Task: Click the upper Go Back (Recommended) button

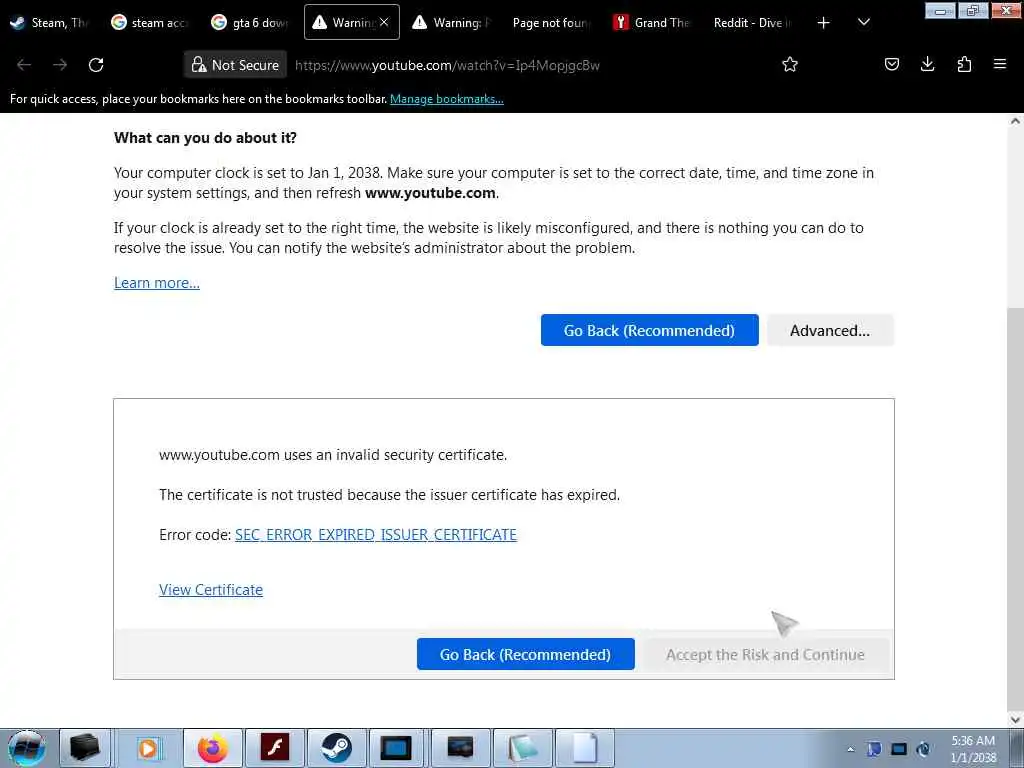Action: [x=650, y=330]
